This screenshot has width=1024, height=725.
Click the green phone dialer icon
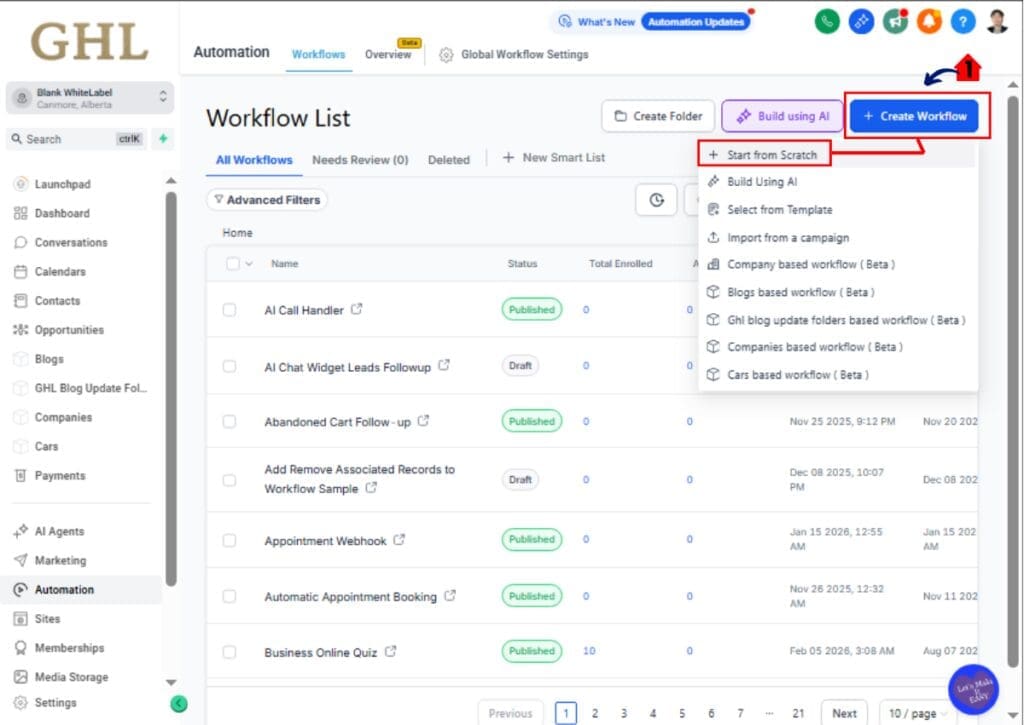(x=827, y=22)
